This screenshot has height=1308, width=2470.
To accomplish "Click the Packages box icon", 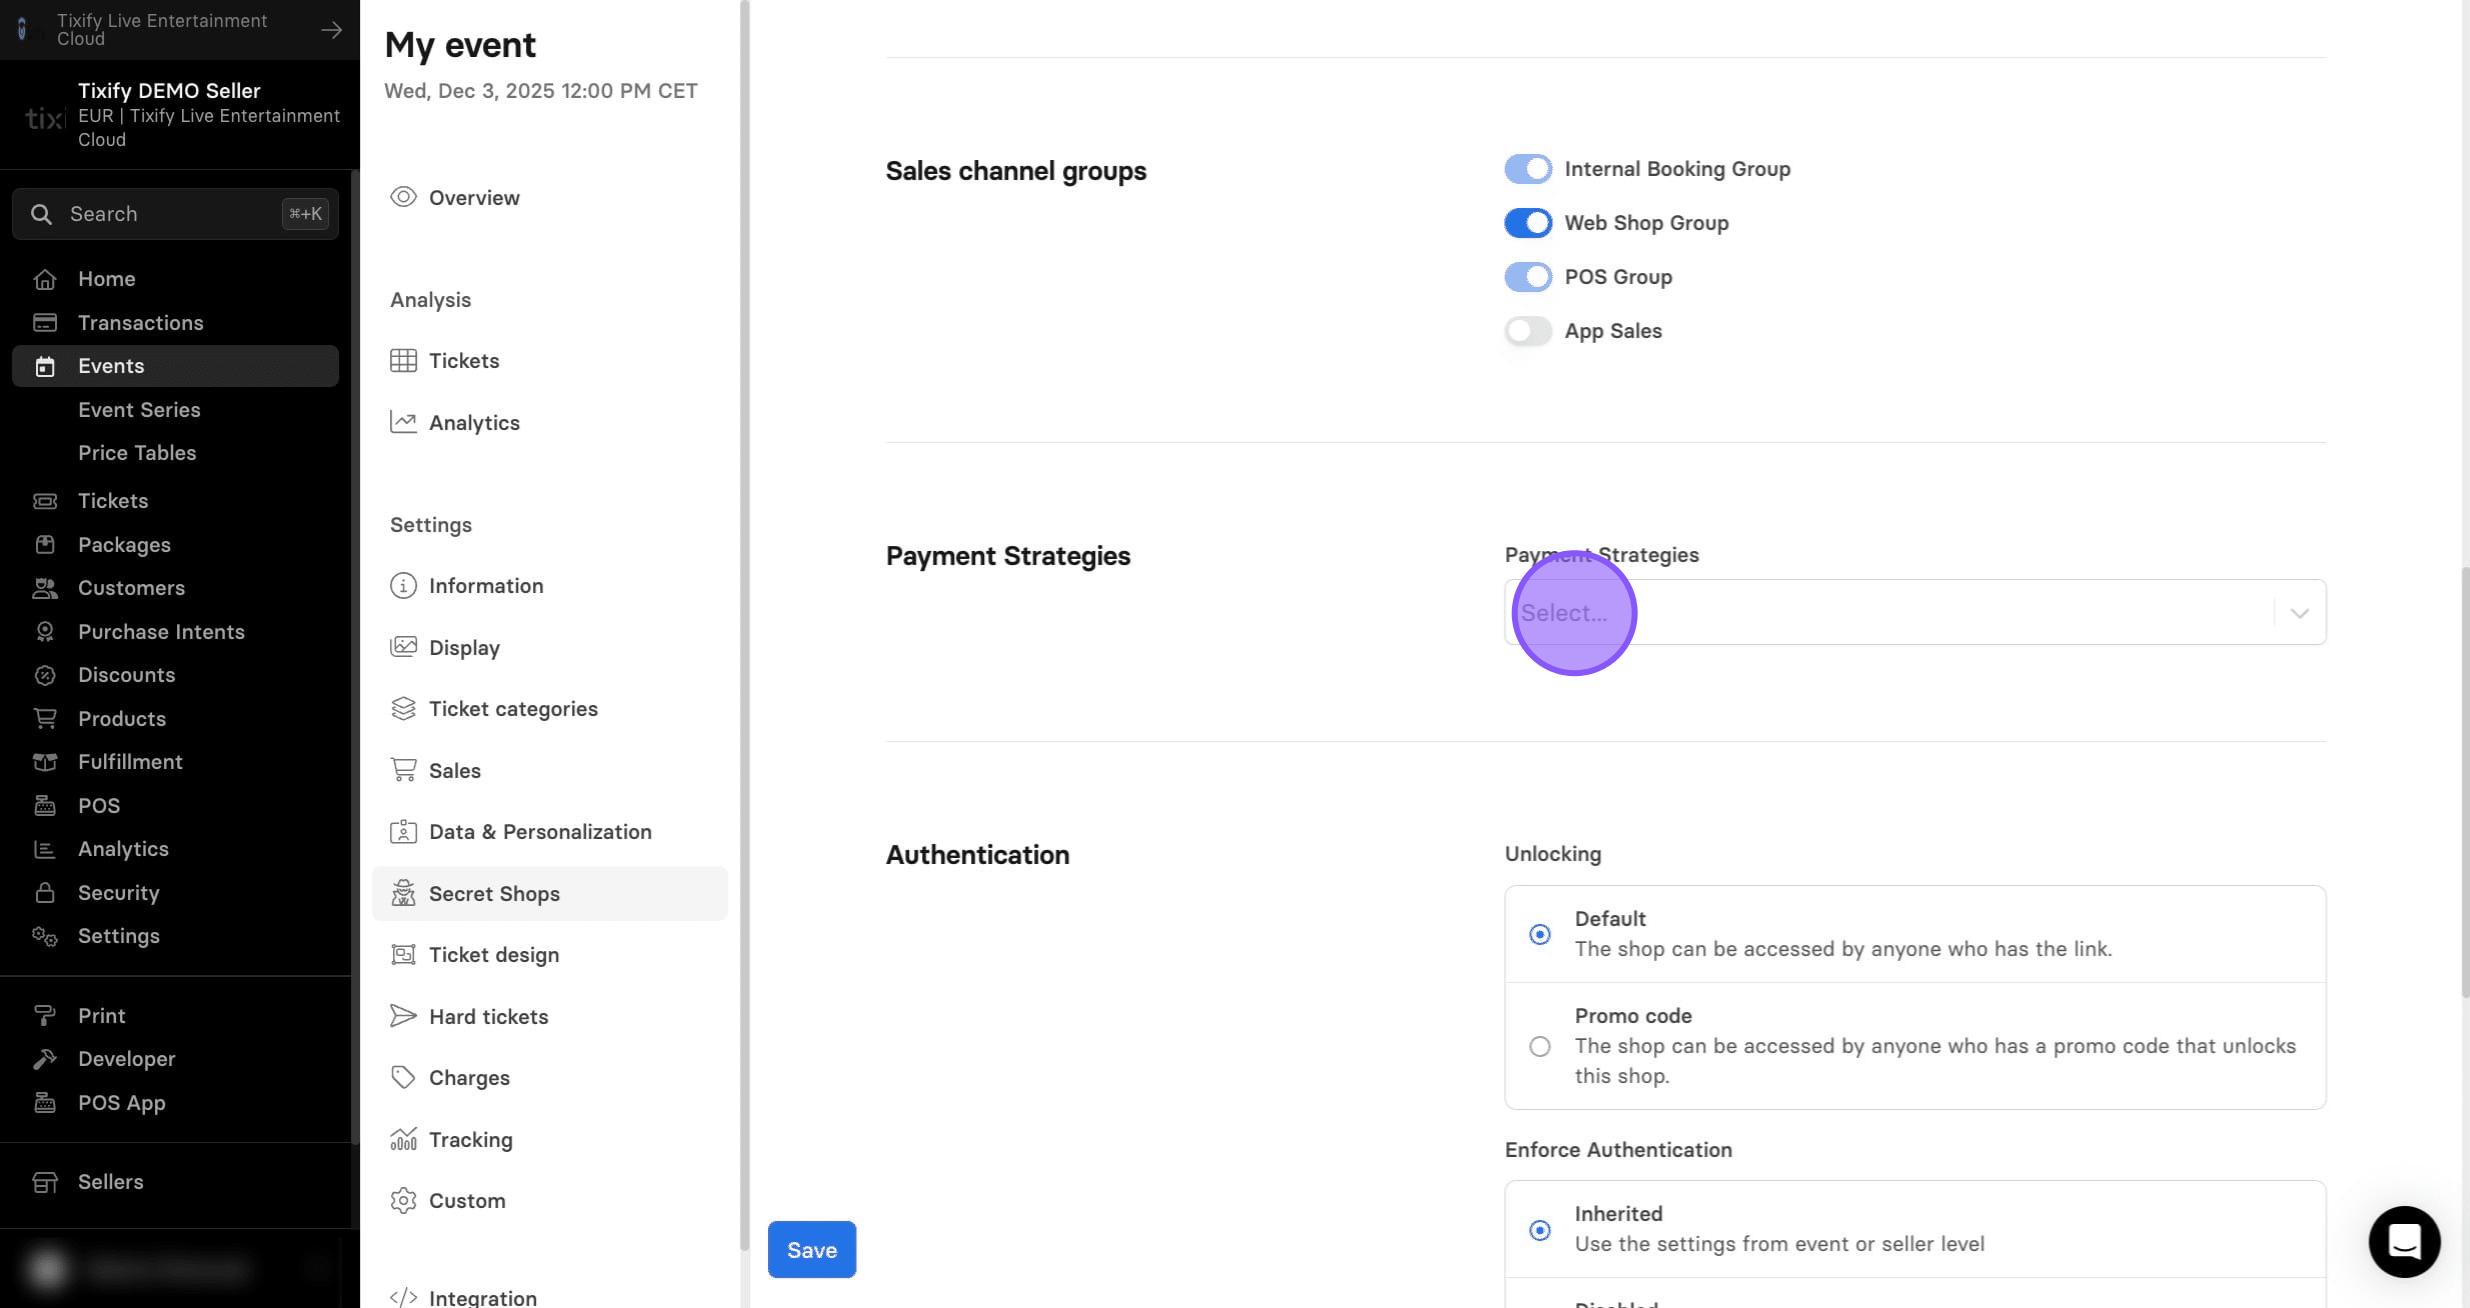I will click(x=45, y=545).
